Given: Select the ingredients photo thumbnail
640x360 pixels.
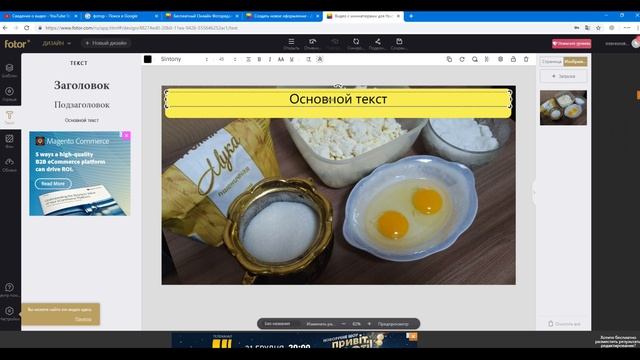Looking at the screenshot, I should point(563,108).
